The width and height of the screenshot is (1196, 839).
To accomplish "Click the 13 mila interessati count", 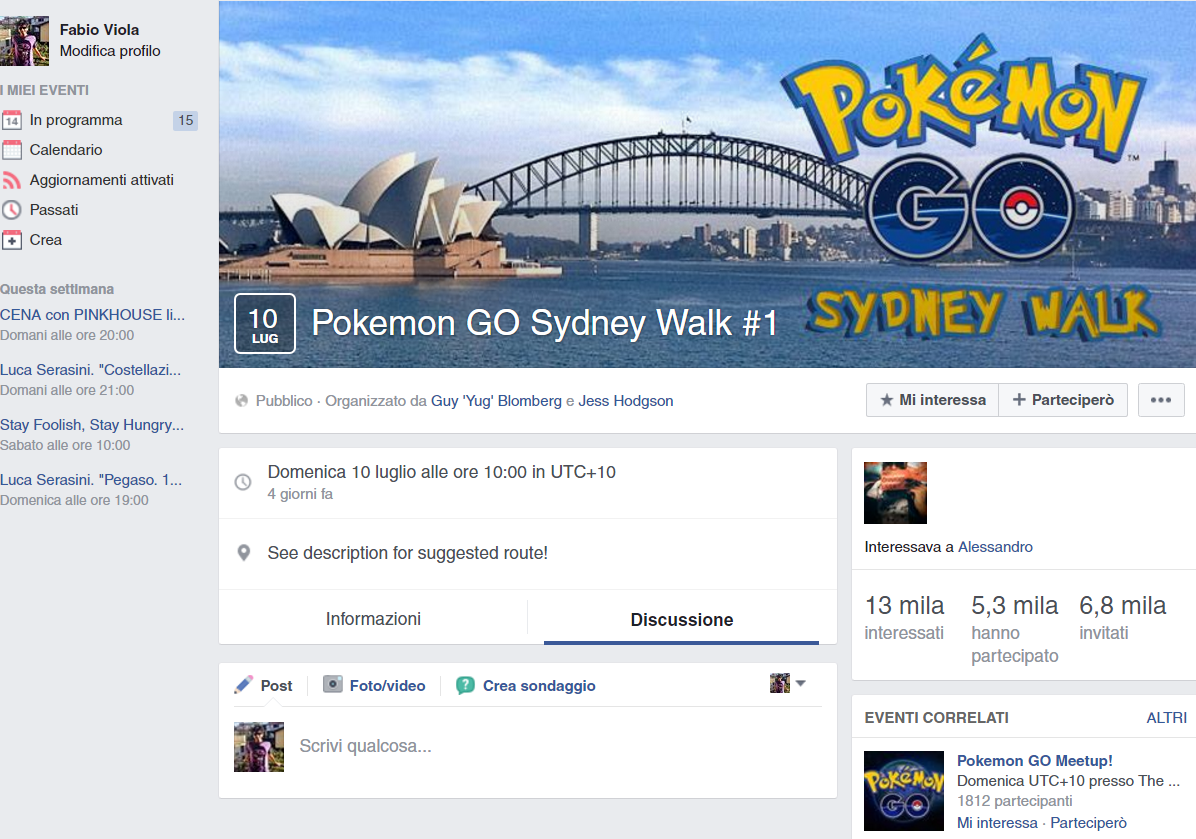I will (x=905, y=618).
